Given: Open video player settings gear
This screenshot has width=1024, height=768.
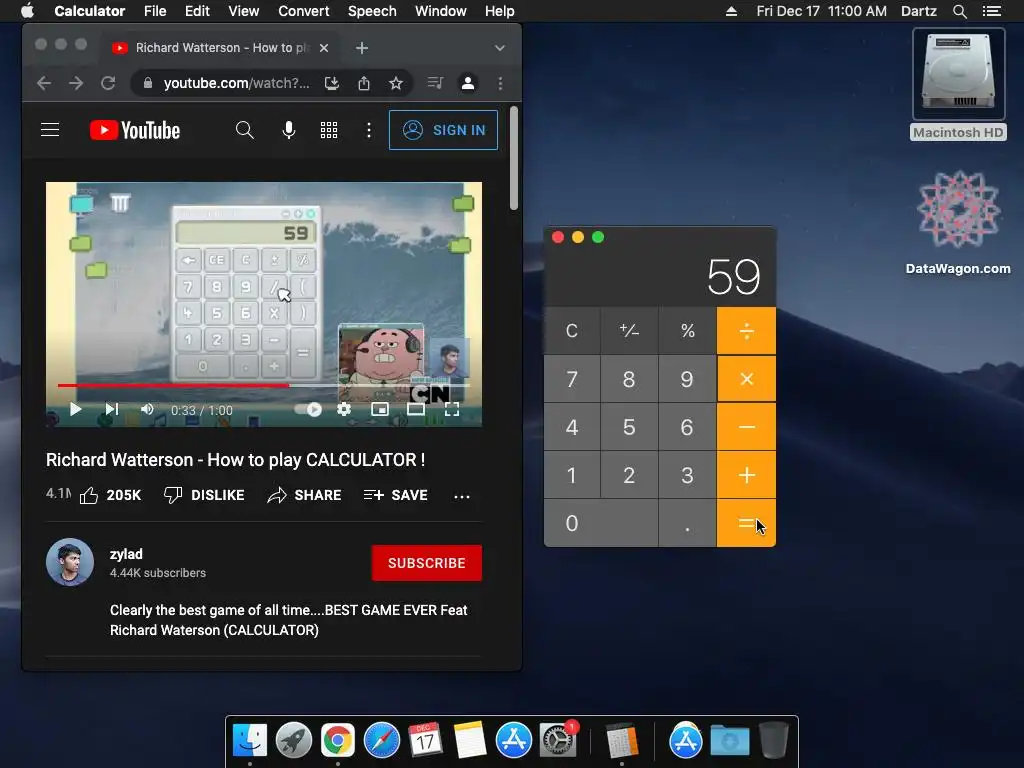Looking at the screenshot, I should coord(344,409).
